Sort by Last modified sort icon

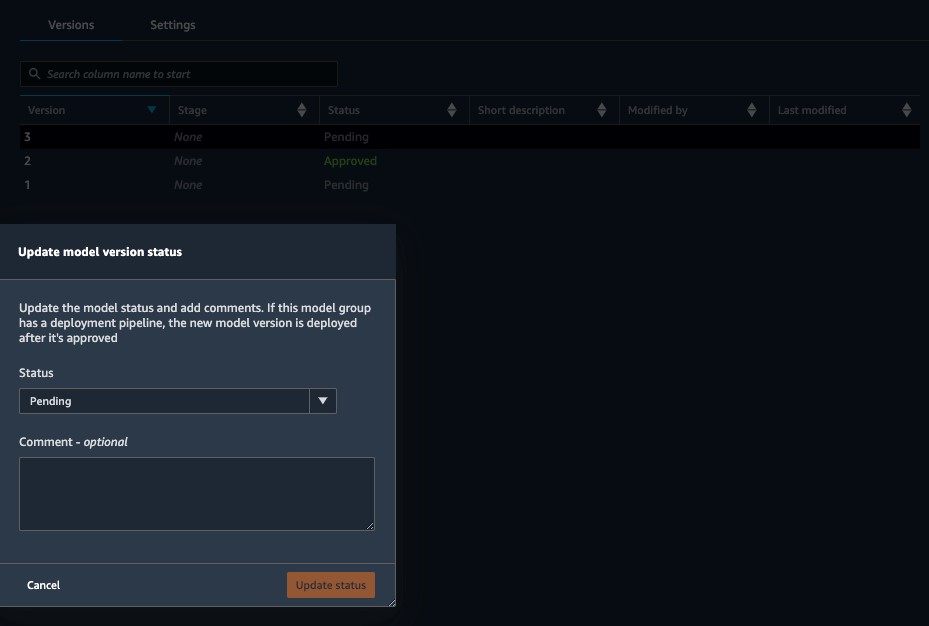(x=906, y=110)
